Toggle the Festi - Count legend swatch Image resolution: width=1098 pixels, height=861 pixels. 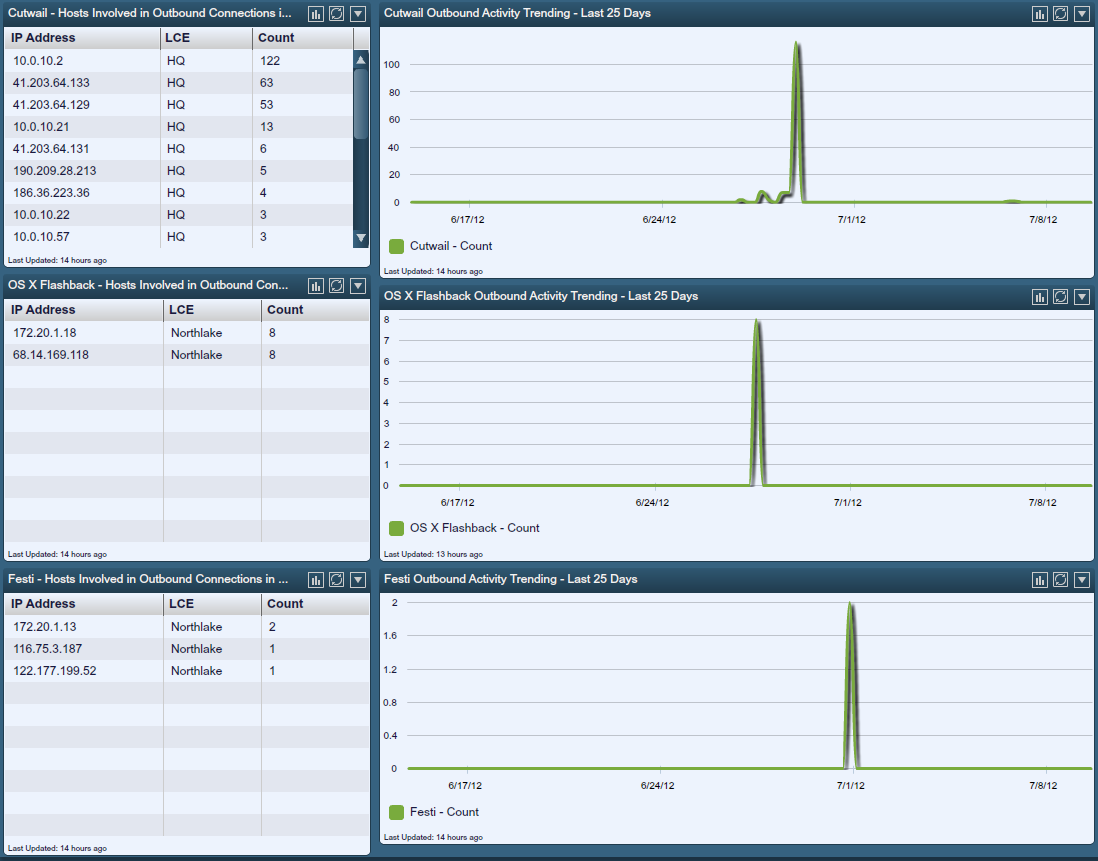tap(396, 812)
